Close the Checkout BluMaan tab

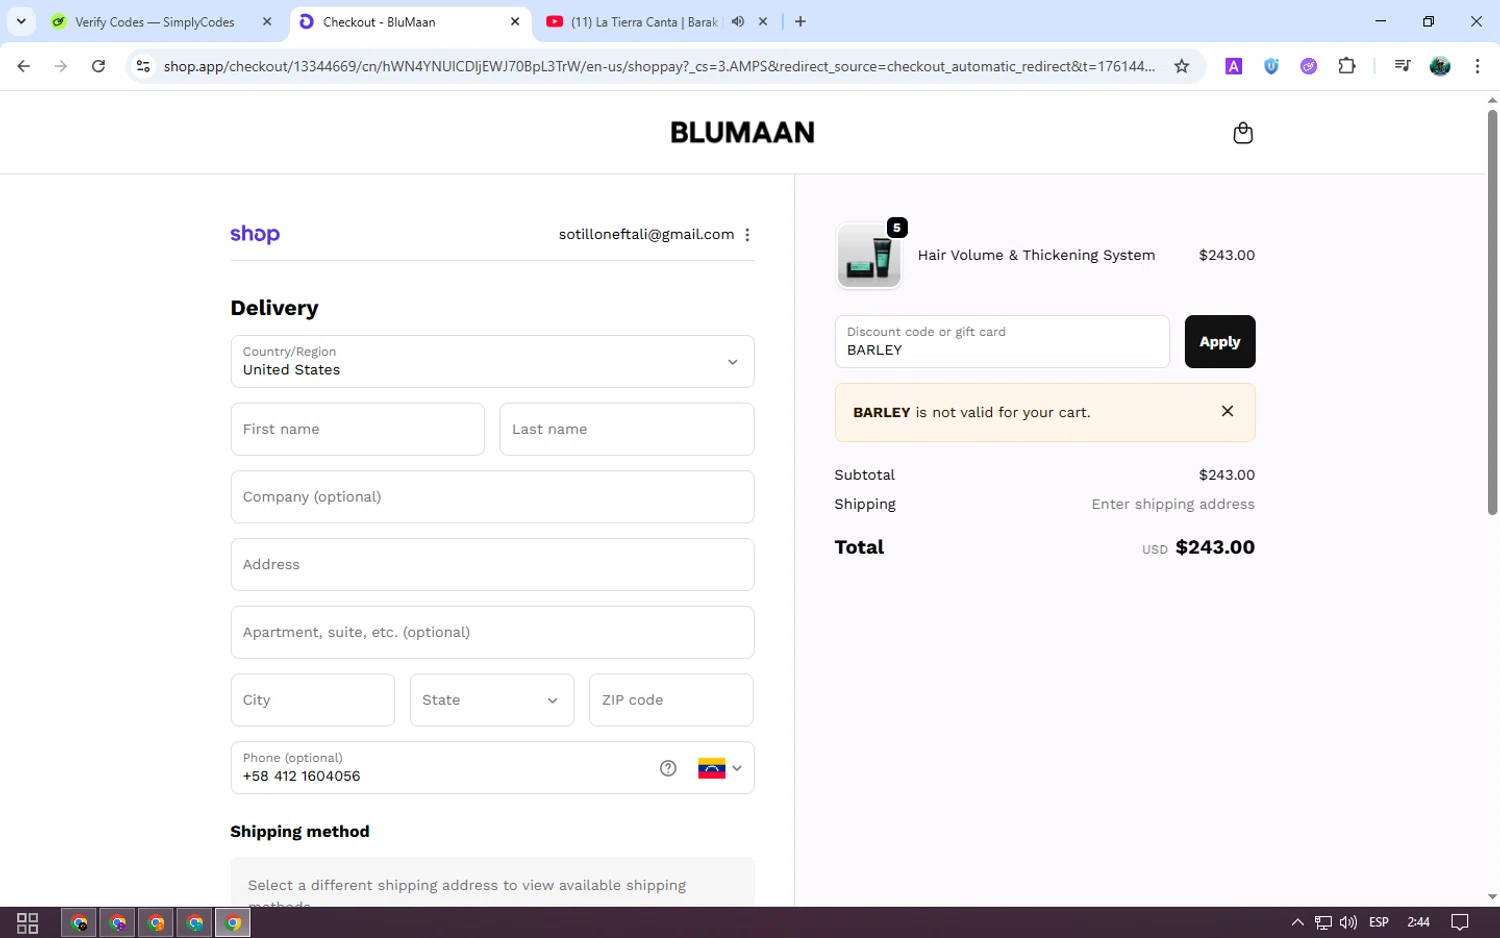(515, 21)
